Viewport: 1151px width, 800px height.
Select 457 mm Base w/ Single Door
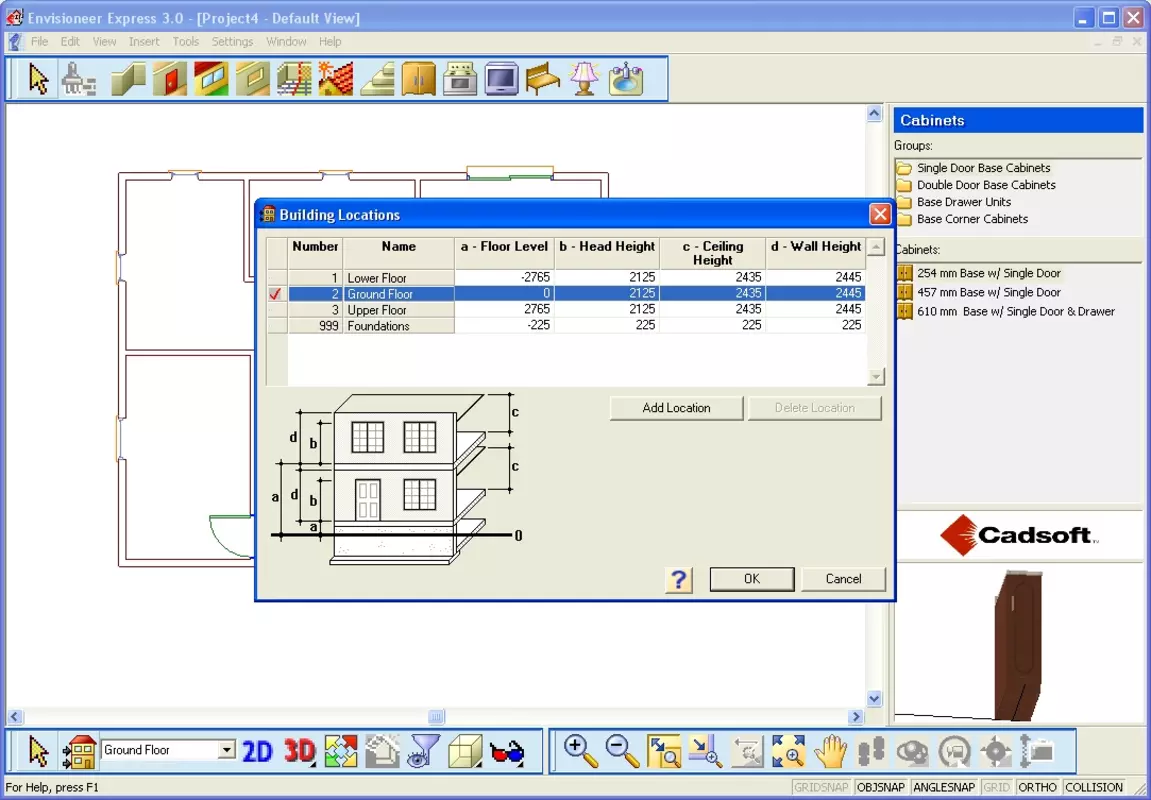coord(979,292)
